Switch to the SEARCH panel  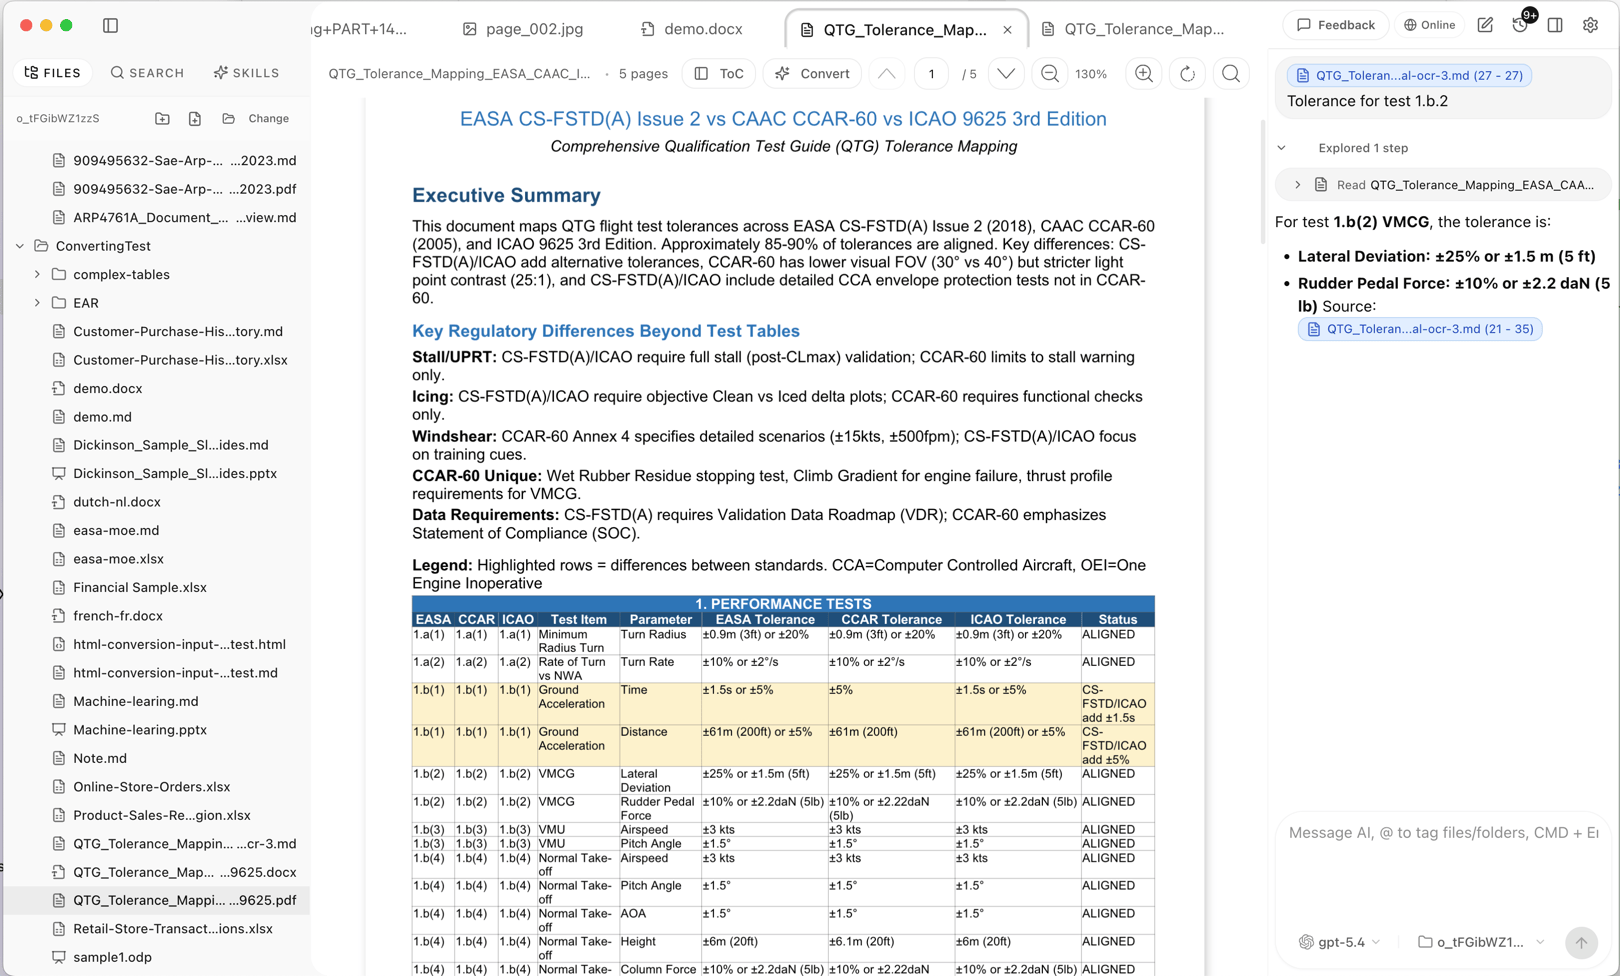(147, 72)
